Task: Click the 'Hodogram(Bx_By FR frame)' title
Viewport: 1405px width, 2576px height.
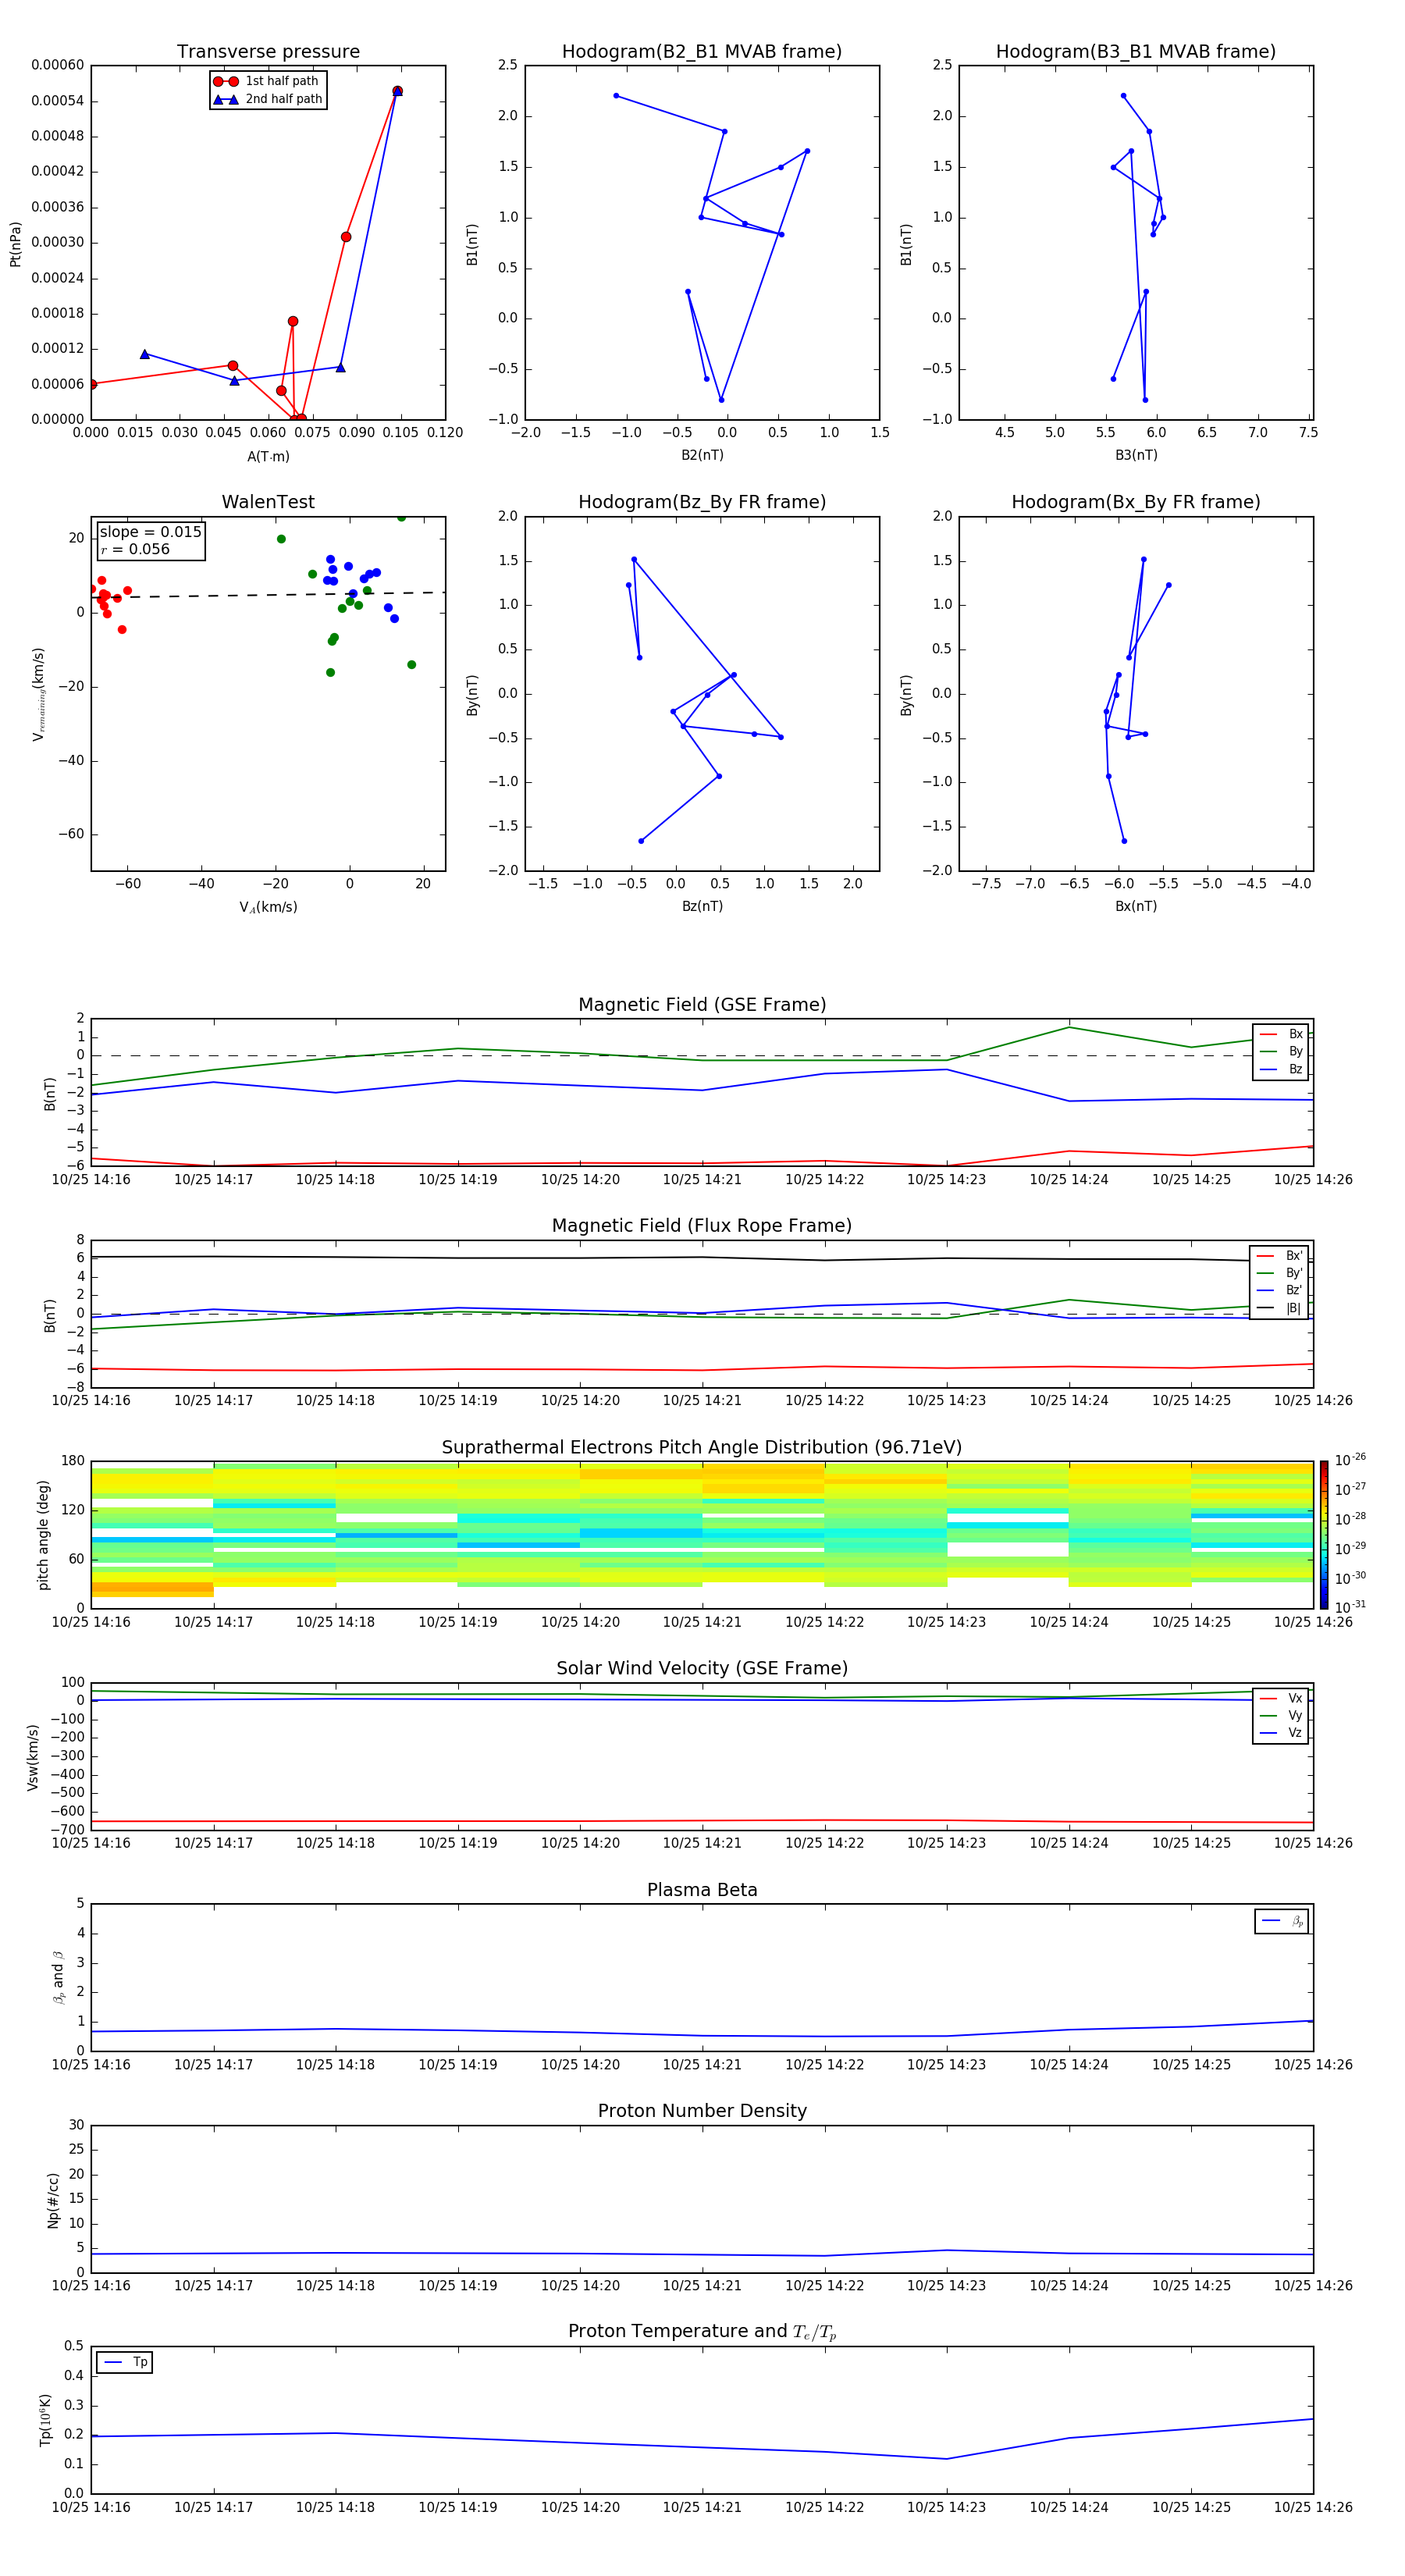Action: pyautogui.click(x=1136, y=502)
